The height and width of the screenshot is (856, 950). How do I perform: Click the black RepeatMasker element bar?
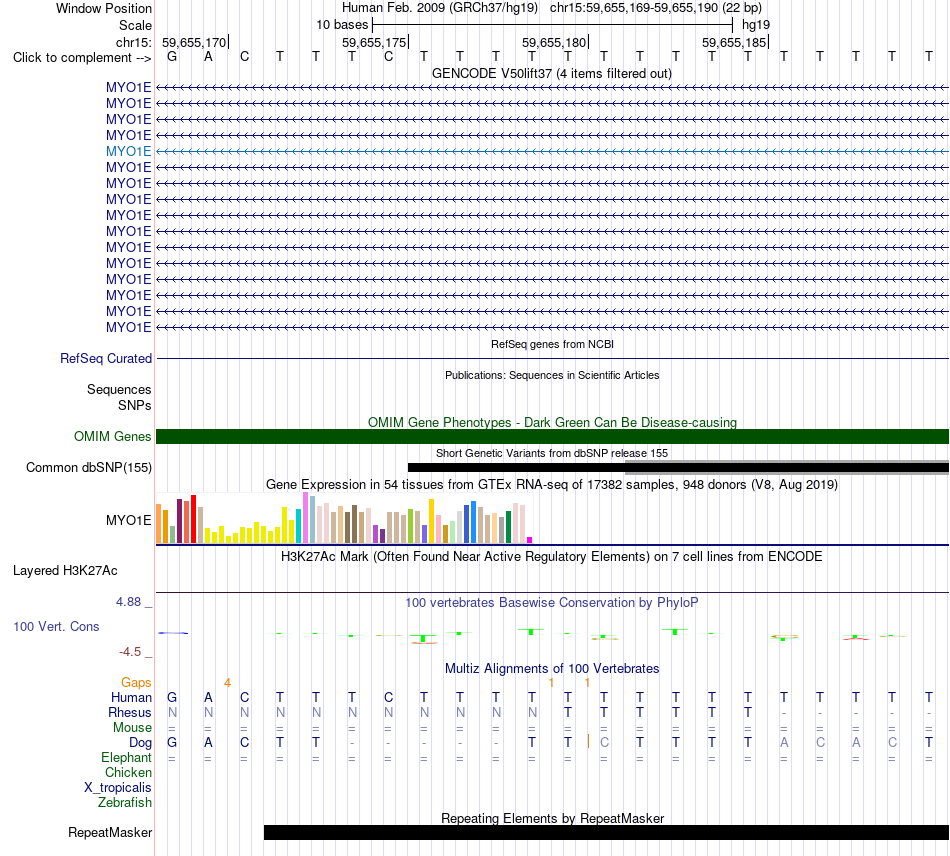[606, 832]
